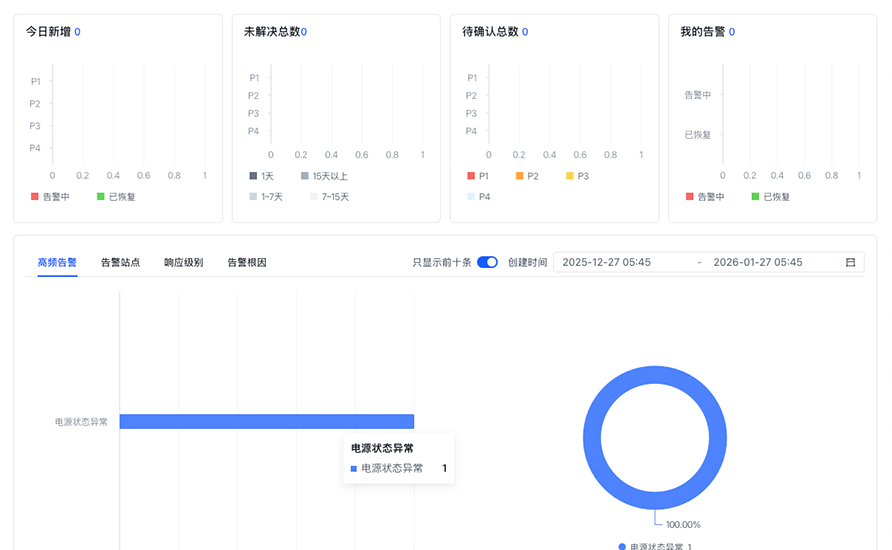892x550 pixels.
Task: Click the 今日新增 count number 0
Action: [77, 32]
